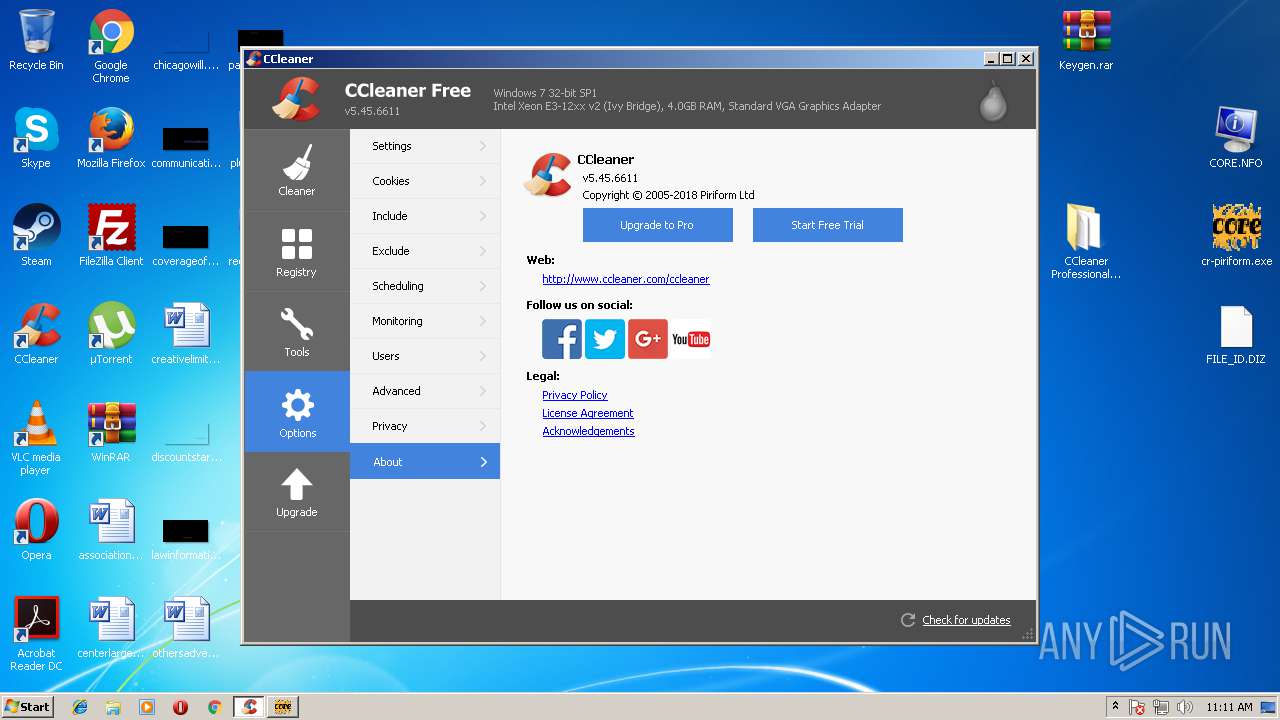Screen dimensions: 1280x720
Task: Click the Upgrade to Pro button
Action: [657, 225]
